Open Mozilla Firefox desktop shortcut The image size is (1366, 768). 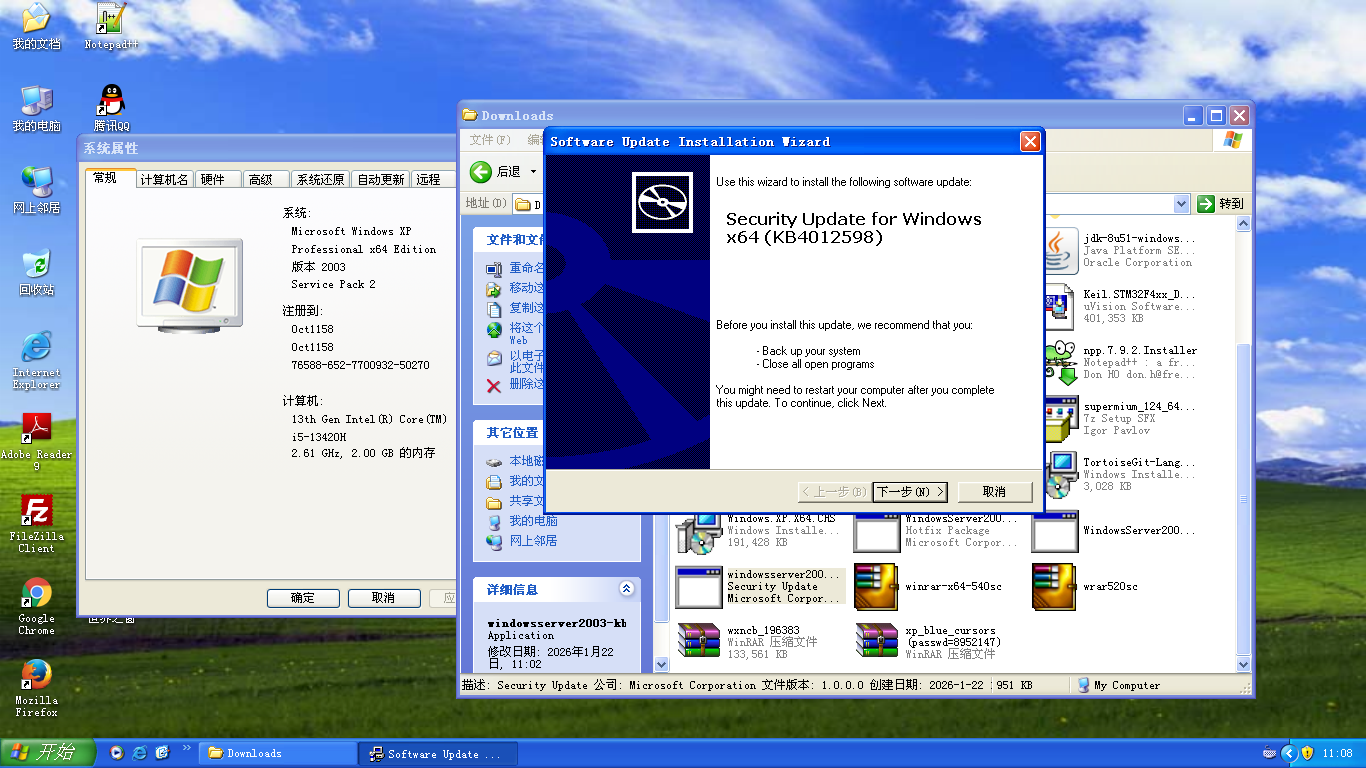click(x=37, y=675)
